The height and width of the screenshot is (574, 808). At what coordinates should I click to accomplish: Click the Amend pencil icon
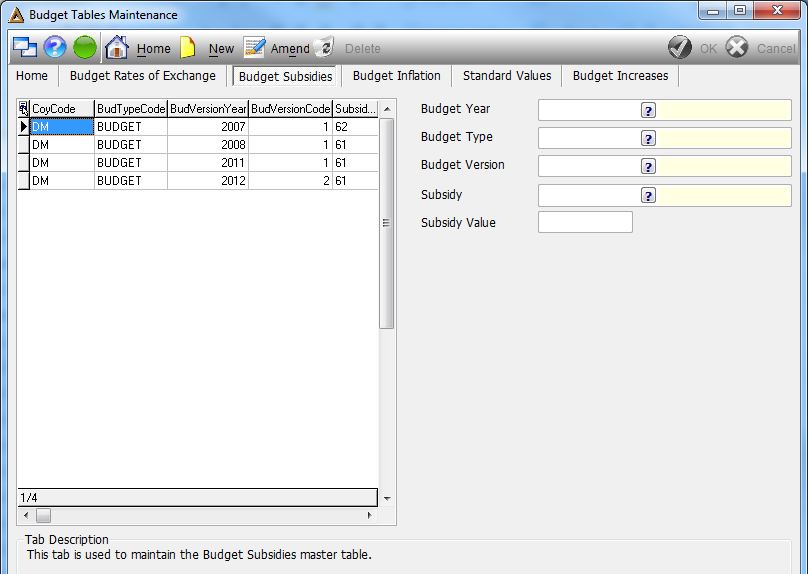point(254,47)
